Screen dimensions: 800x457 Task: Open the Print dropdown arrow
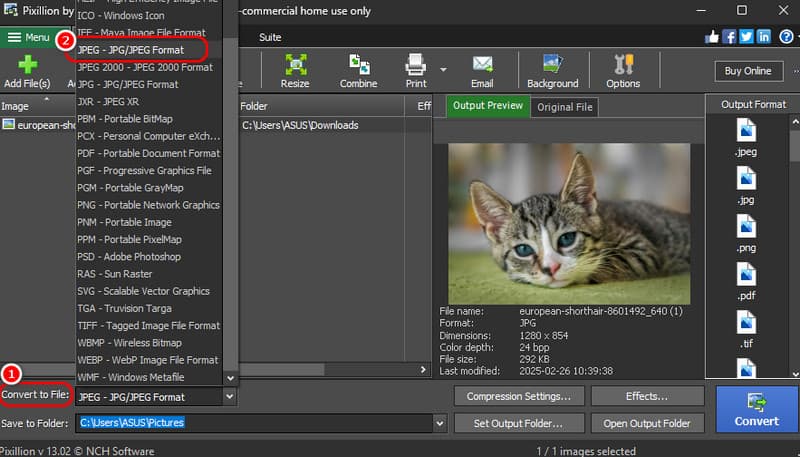click(442, 70)
